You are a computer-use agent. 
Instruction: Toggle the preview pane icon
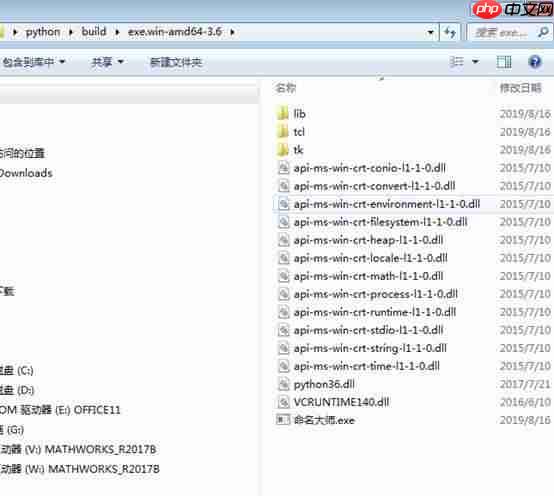[504, 62]
